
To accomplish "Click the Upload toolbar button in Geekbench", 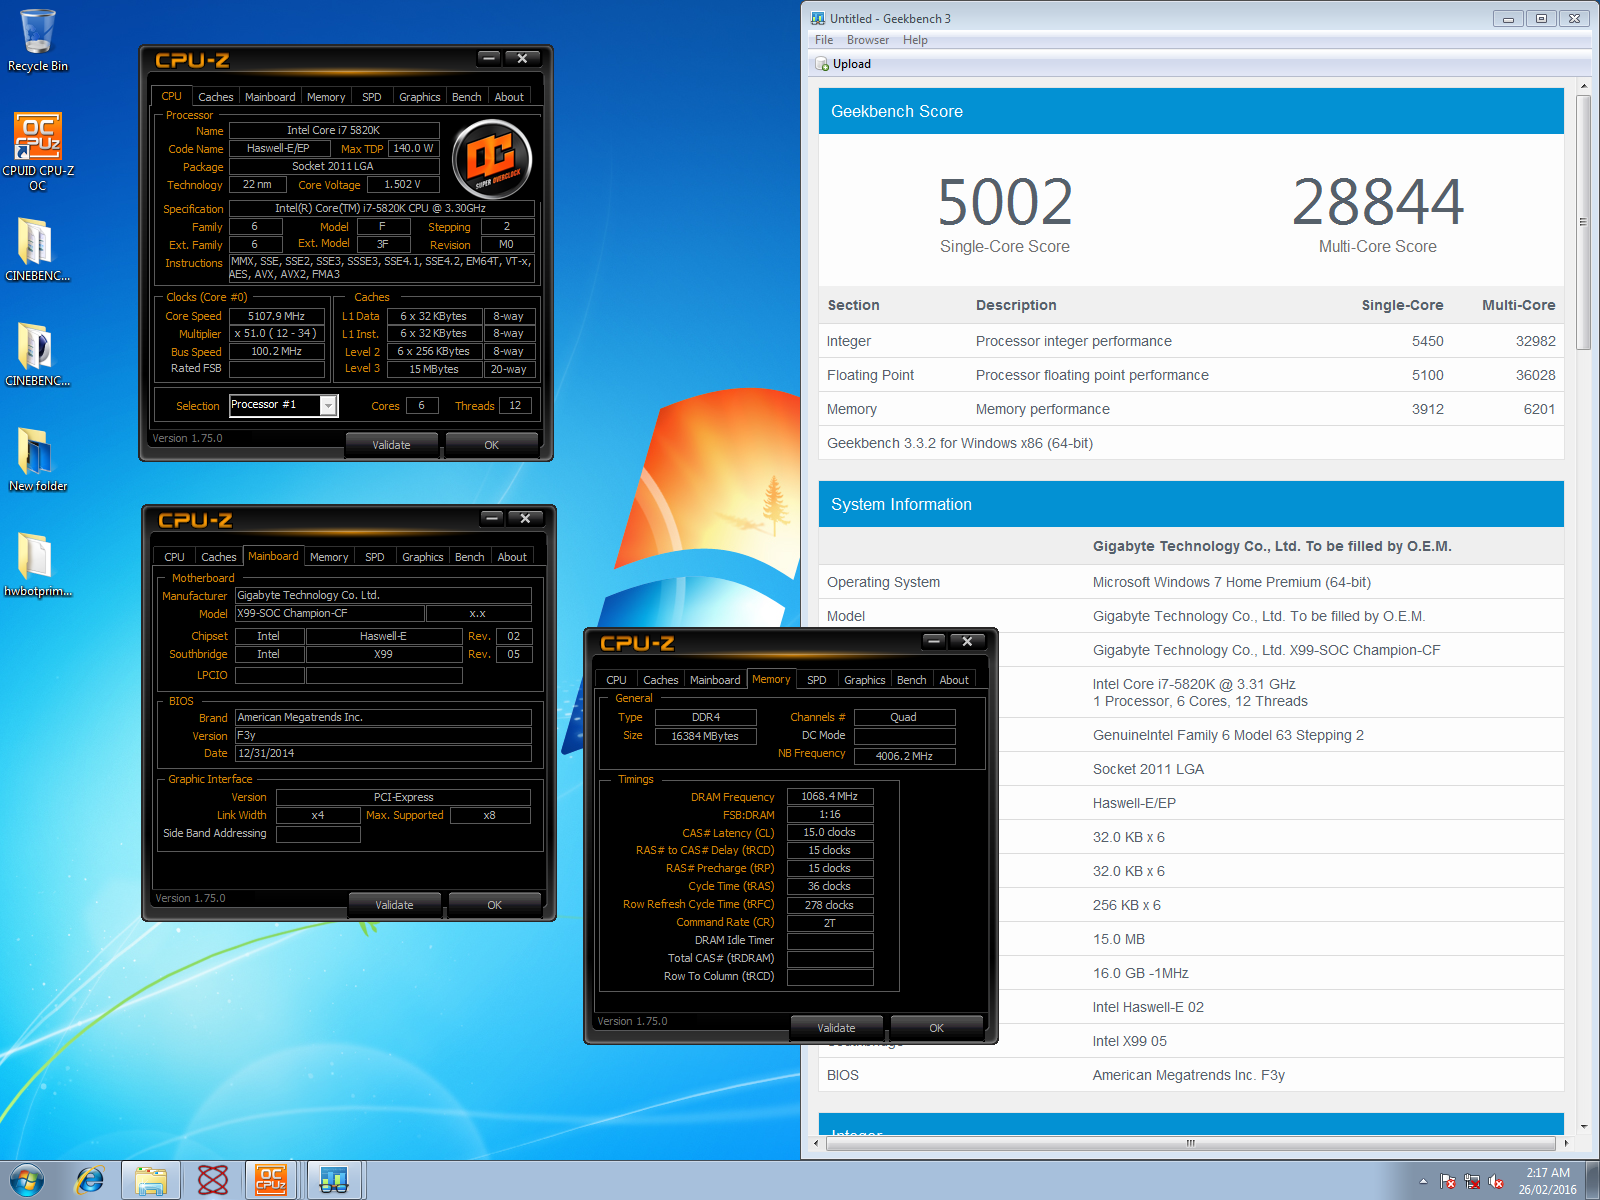I will coord(843,64).
